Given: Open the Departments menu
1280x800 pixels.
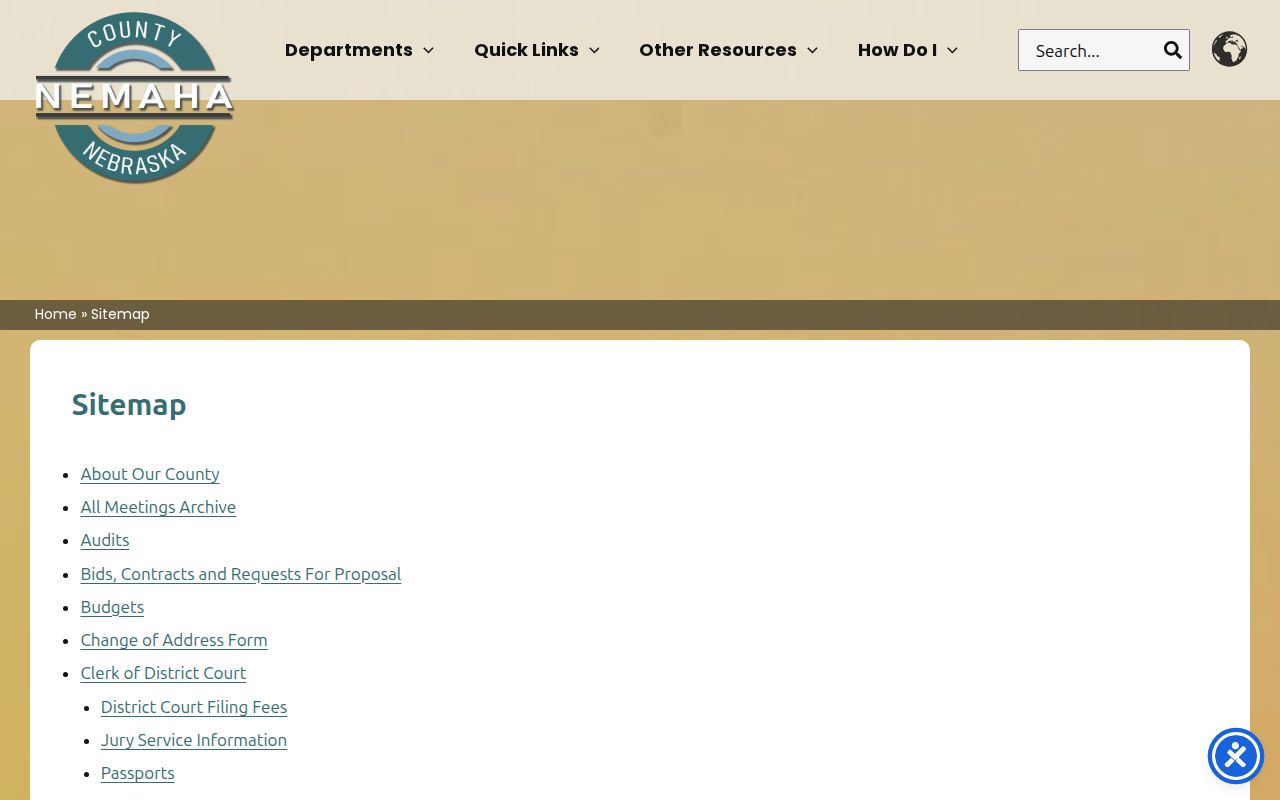Looking at the screenshot, I should tap(349, 50).
